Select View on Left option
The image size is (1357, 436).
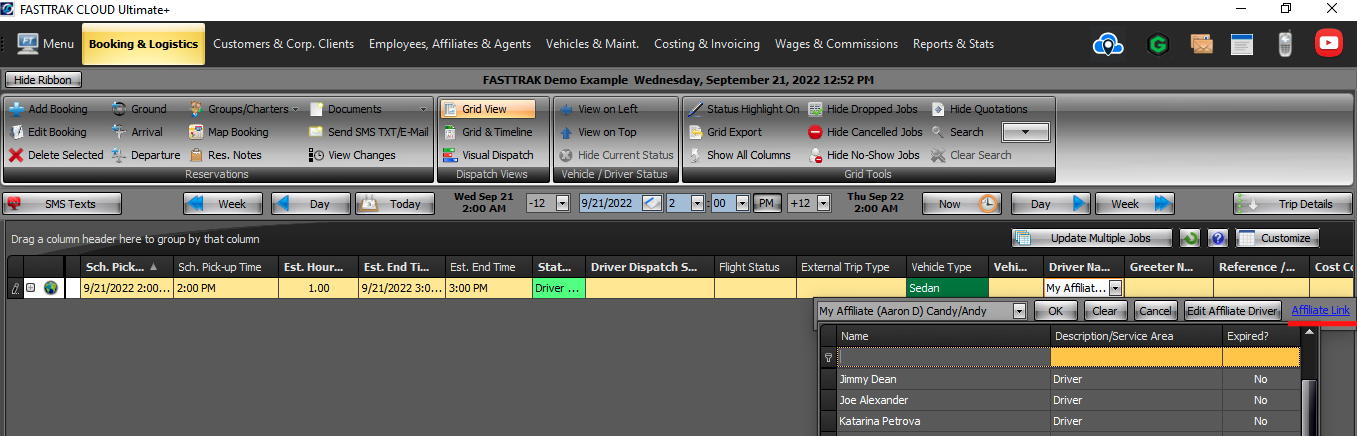pos(598,109)
